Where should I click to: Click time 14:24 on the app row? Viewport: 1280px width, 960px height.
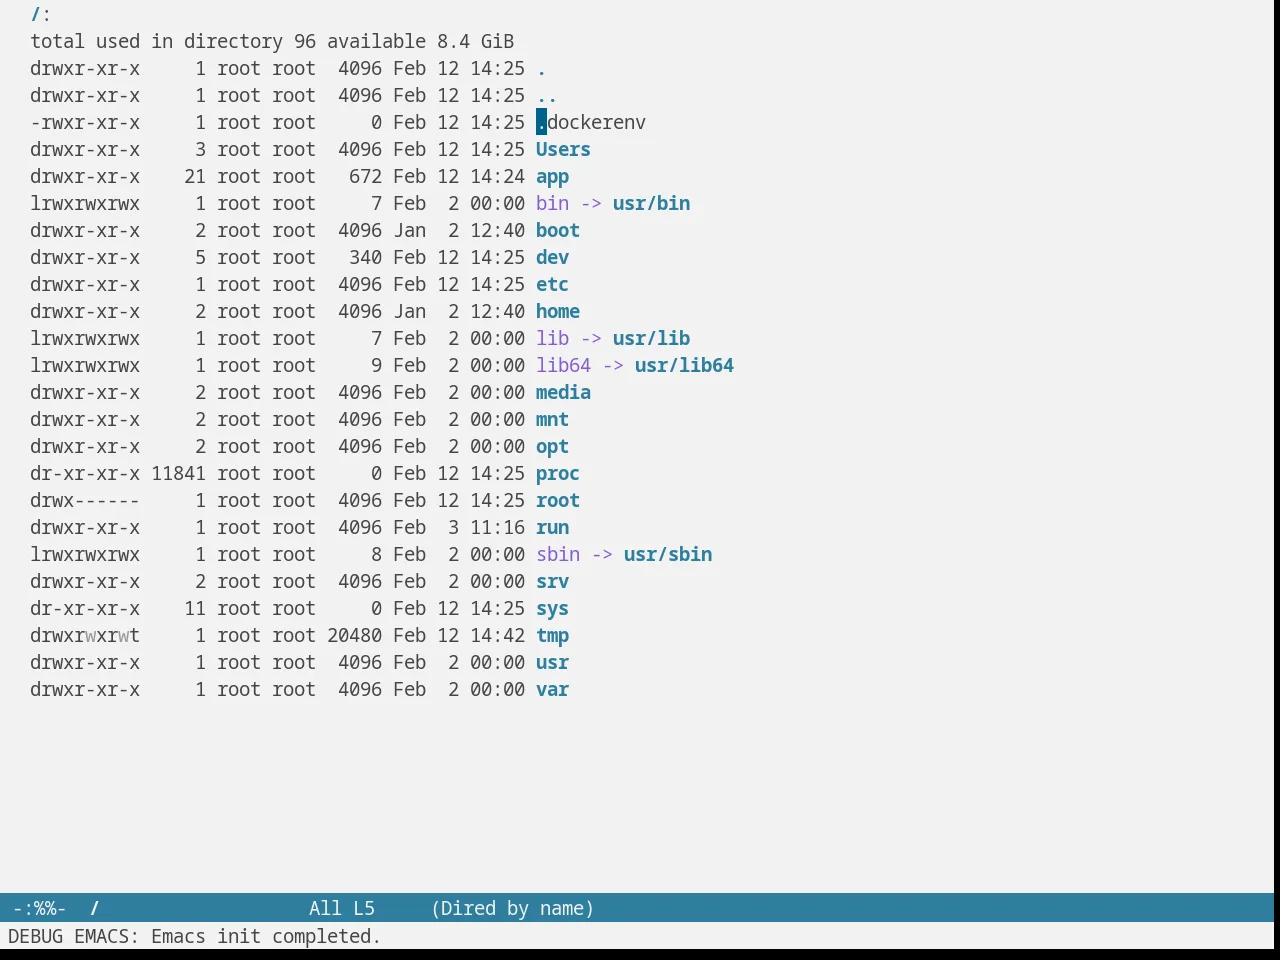point(497,176)
